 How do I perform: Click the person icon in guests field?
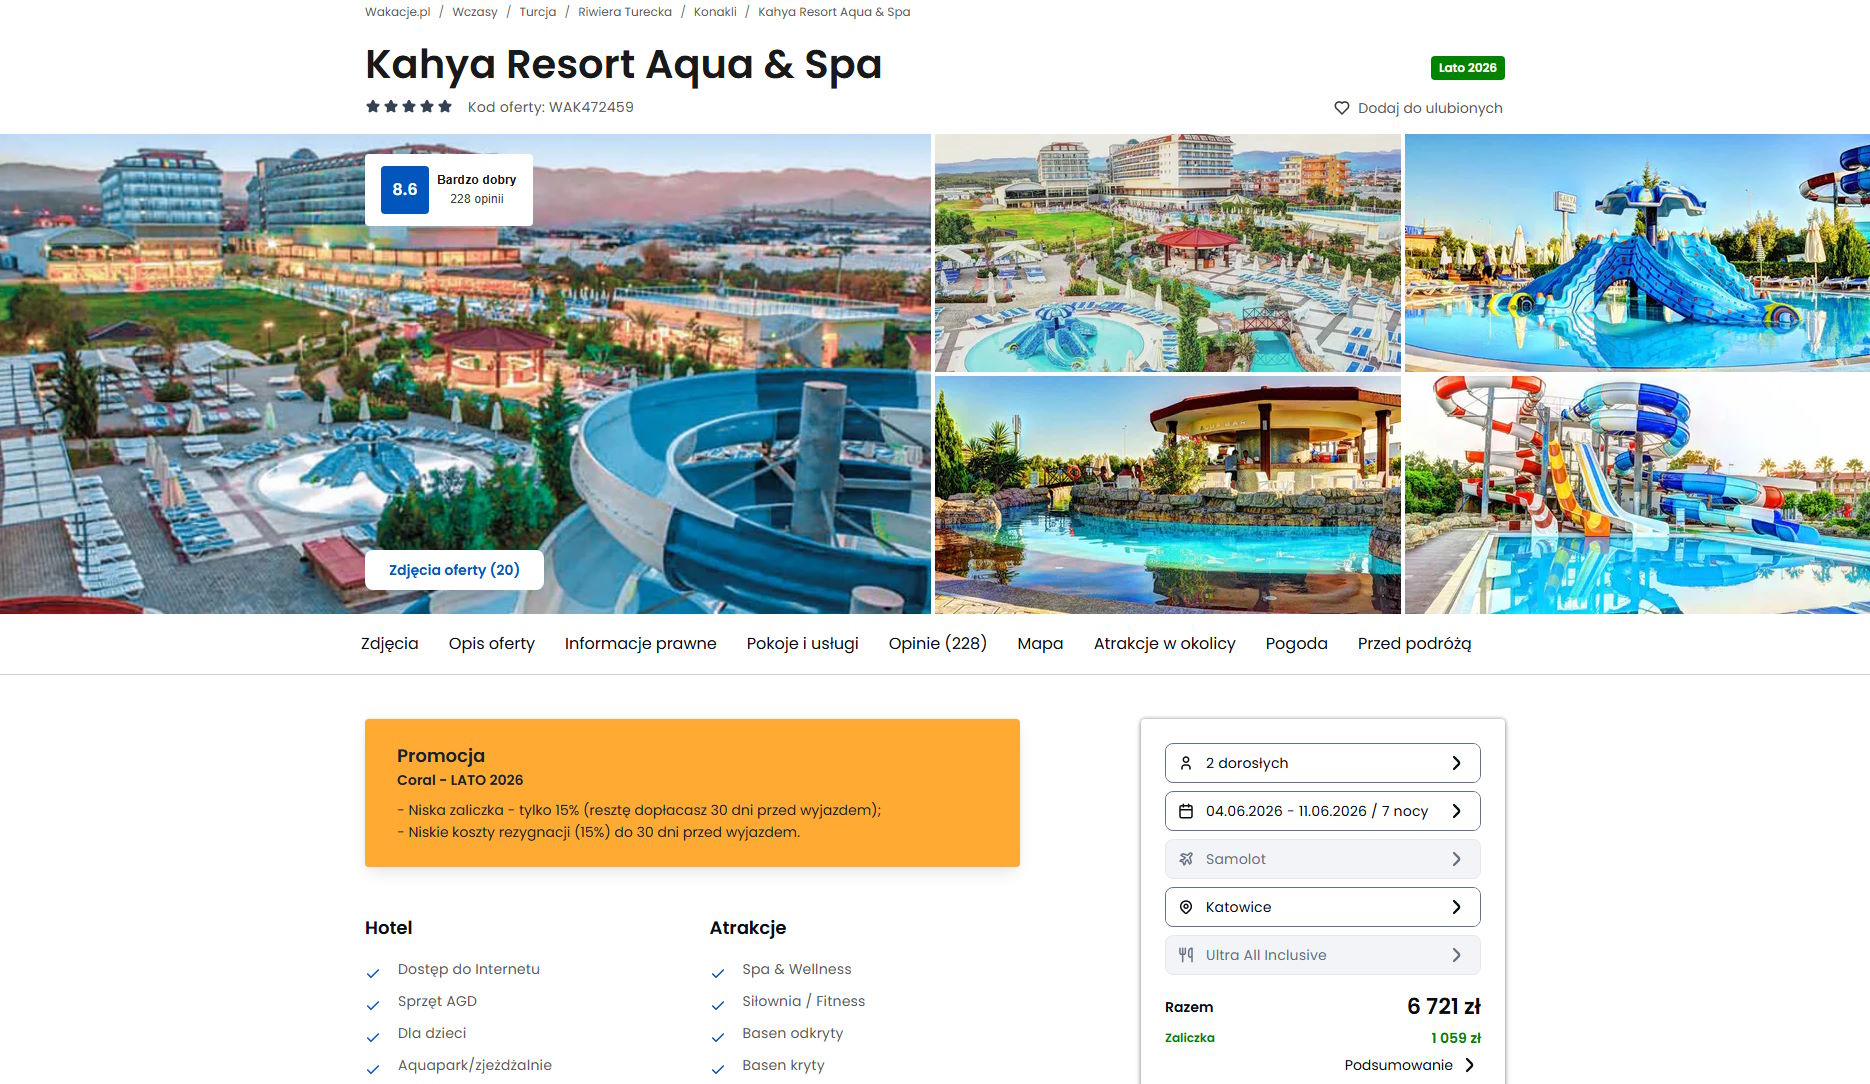pos(1186,763)
